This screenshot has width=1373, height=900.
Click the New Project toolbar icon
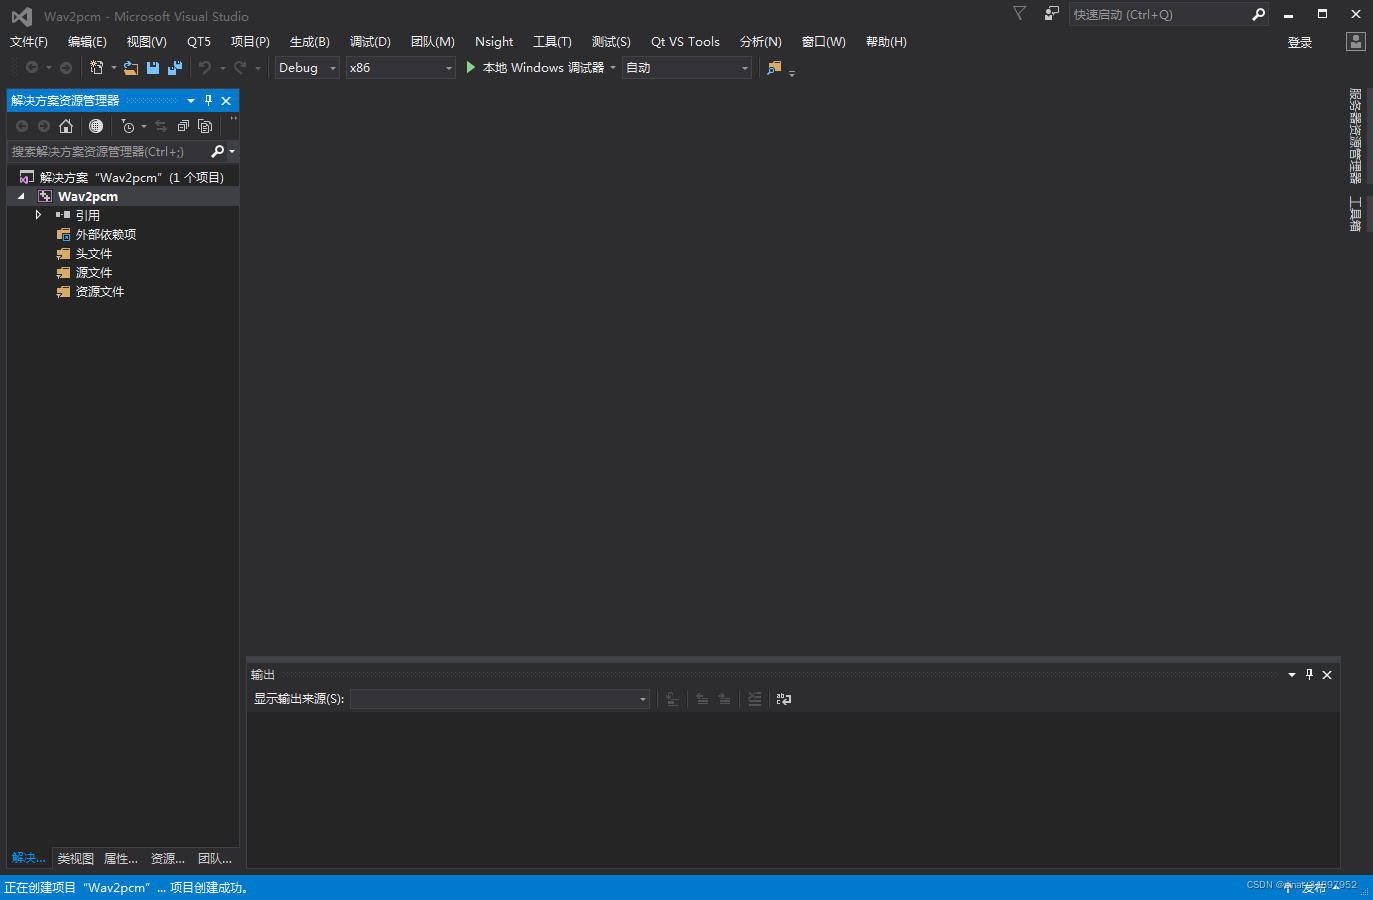97,68
